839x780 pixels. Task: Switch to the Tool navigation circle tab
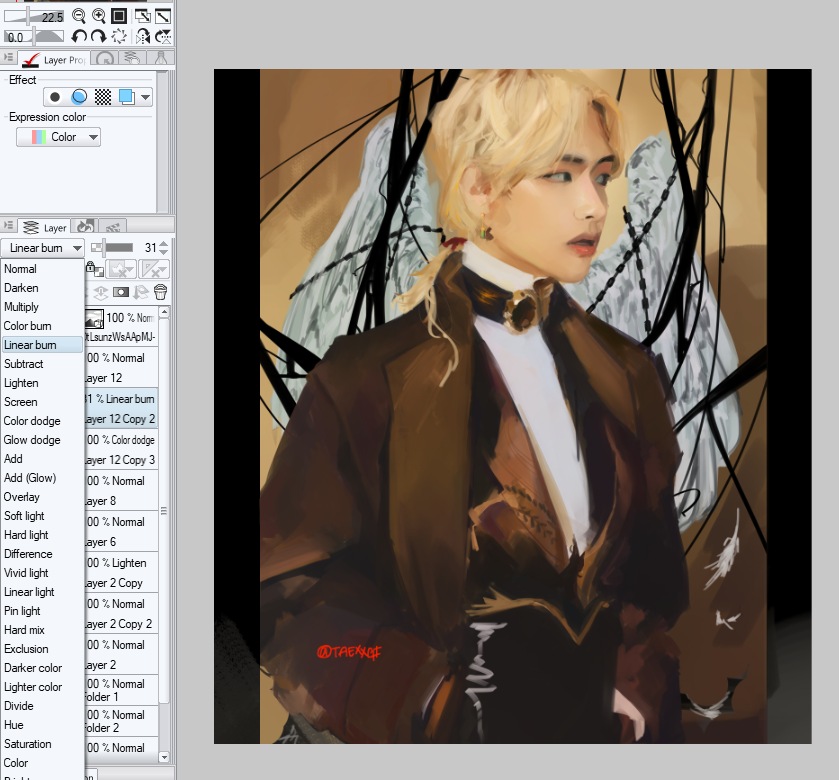tap(104, 58)
